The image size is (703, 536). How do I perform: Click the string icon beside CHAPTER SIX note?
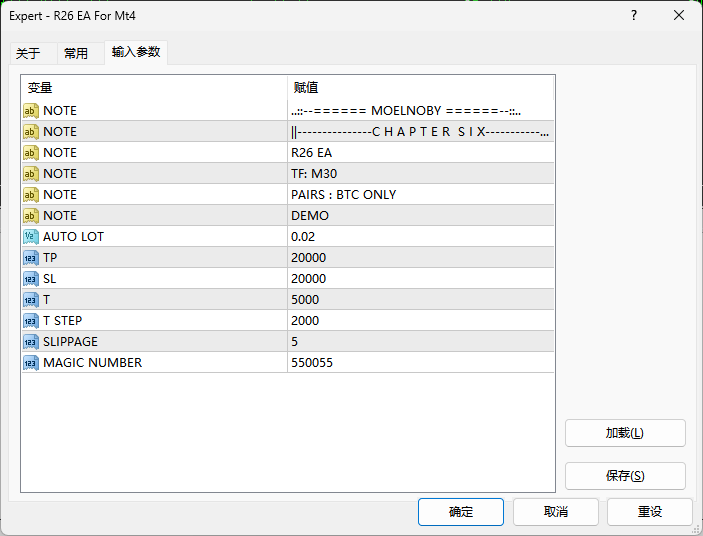(x=31, y=132)
